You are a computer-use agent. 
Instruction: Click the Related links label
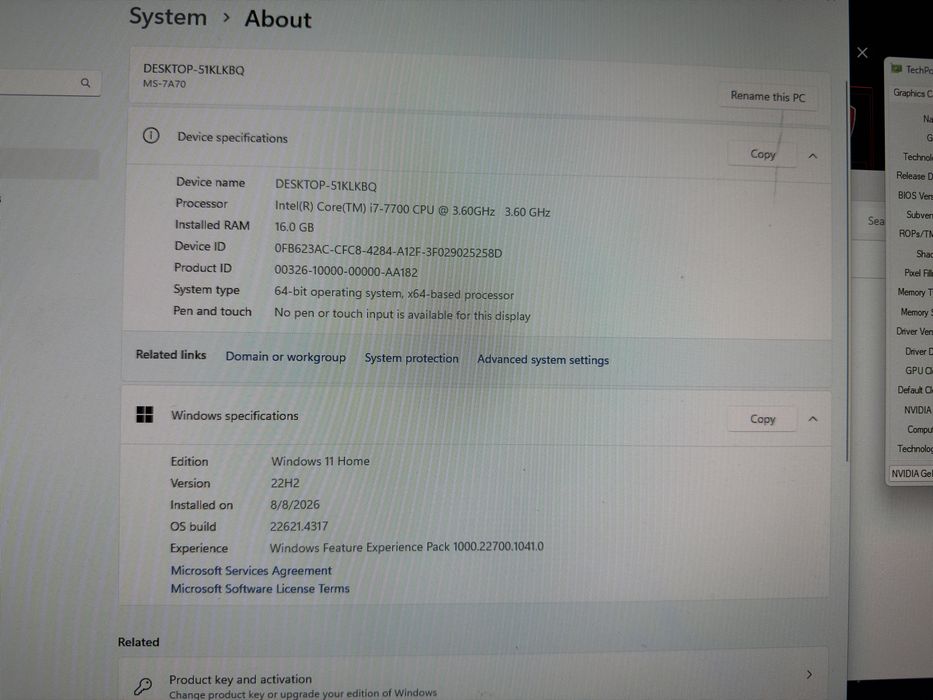[171, 355]
